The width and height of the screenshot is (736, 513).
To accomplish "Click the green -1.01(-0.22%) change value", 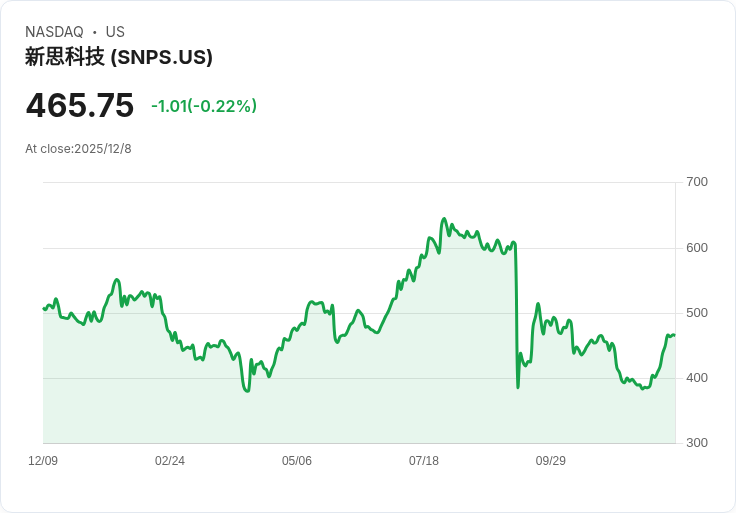I will tap(204, 106).
